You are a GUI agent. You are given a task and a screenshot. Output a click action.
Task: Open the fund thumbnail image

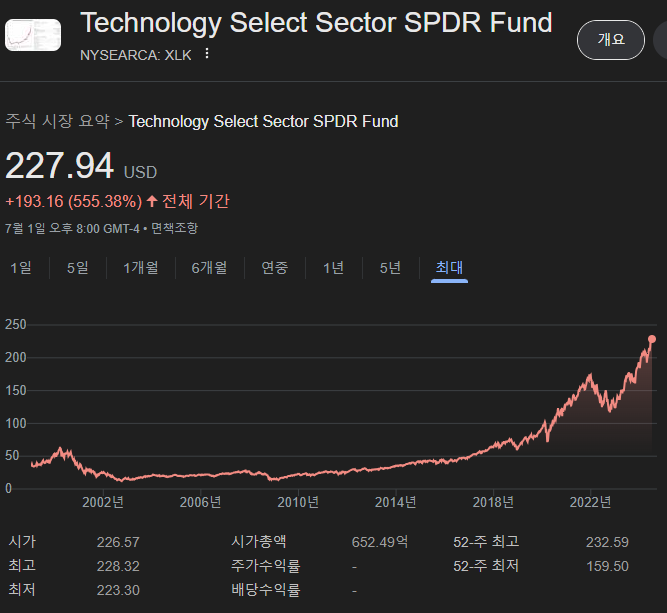(x=33, y=35)
